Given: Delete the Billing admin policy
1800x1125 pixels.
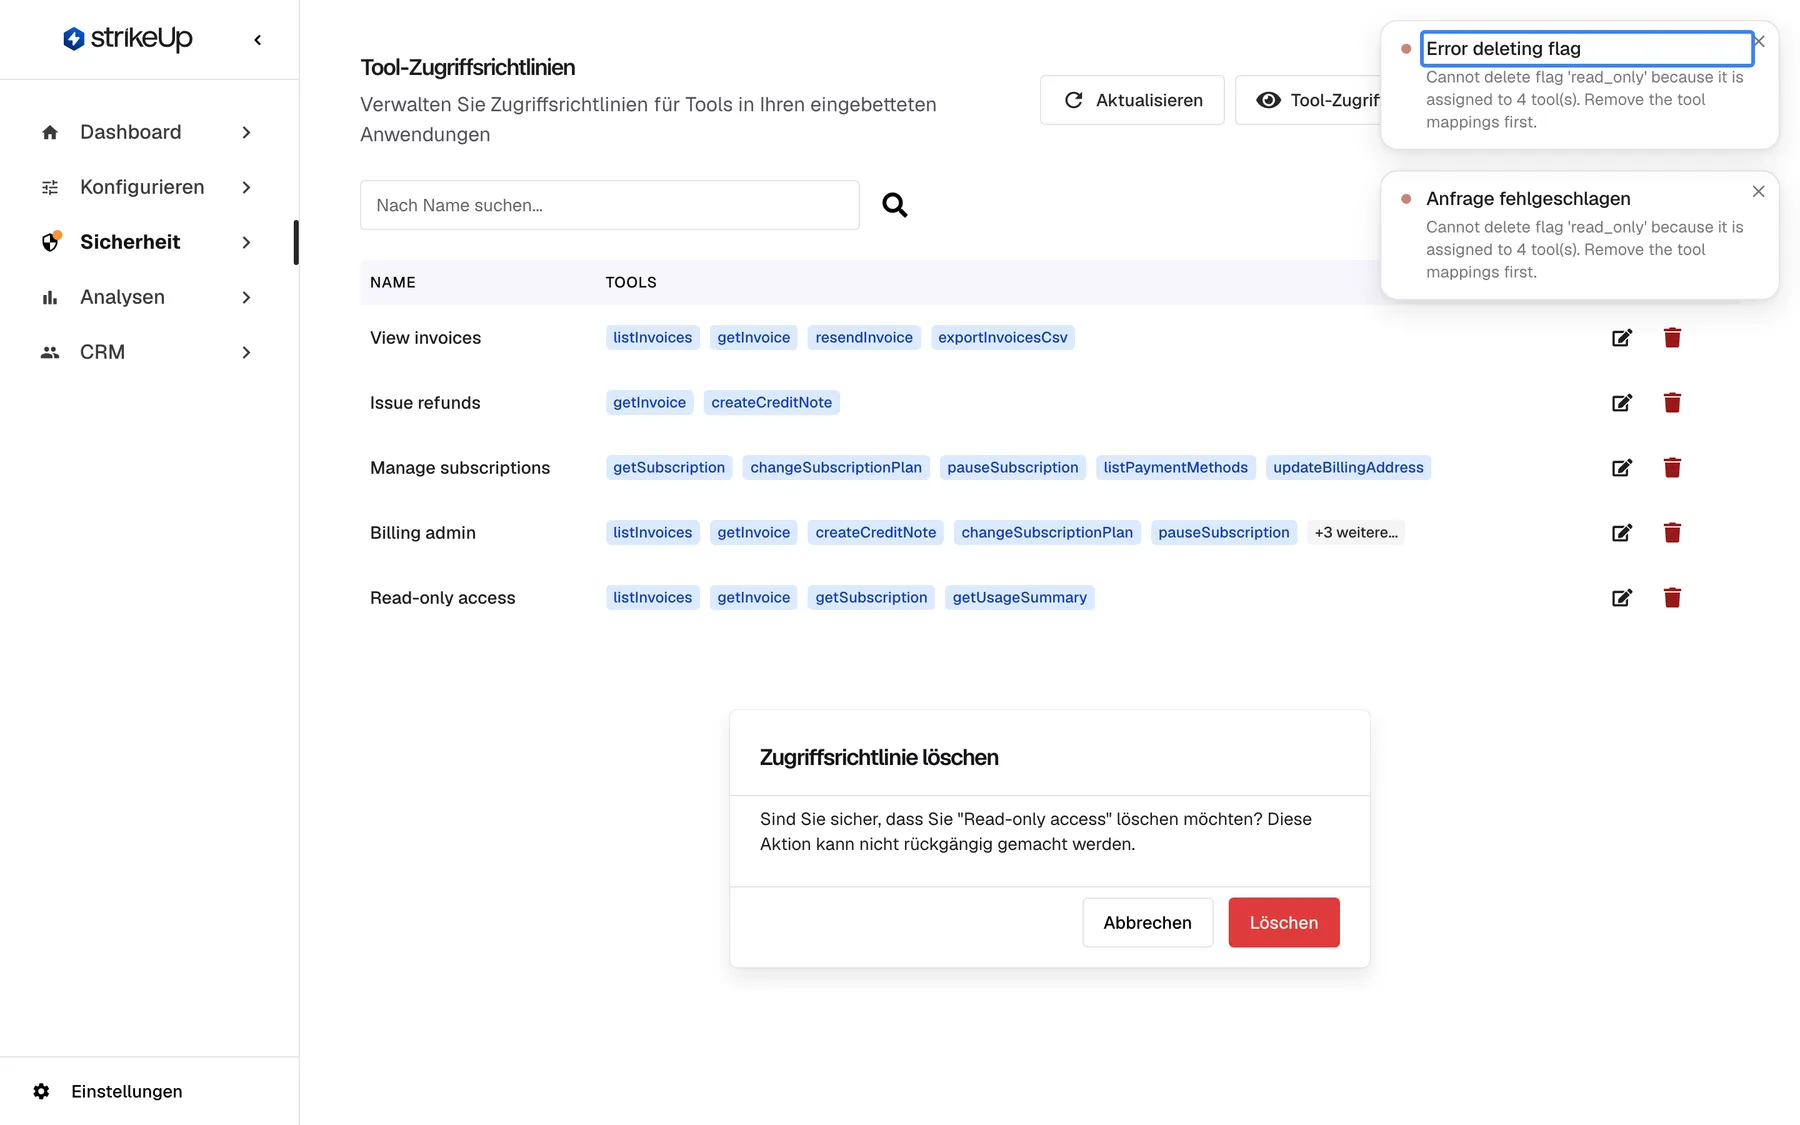Looking at the screenshot, I should pyautogui.click(x=1672, y=533).
